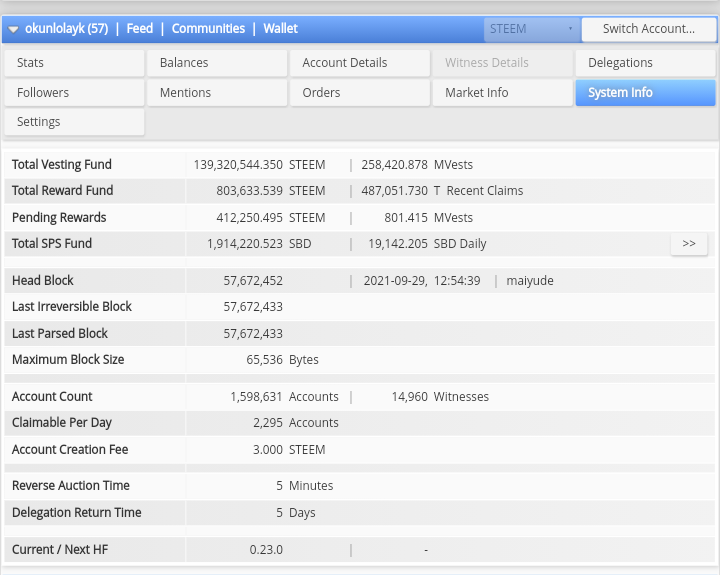
Task: Click the Total SPS Fund label
Action: pyautogui.click(x=52, y=243)
